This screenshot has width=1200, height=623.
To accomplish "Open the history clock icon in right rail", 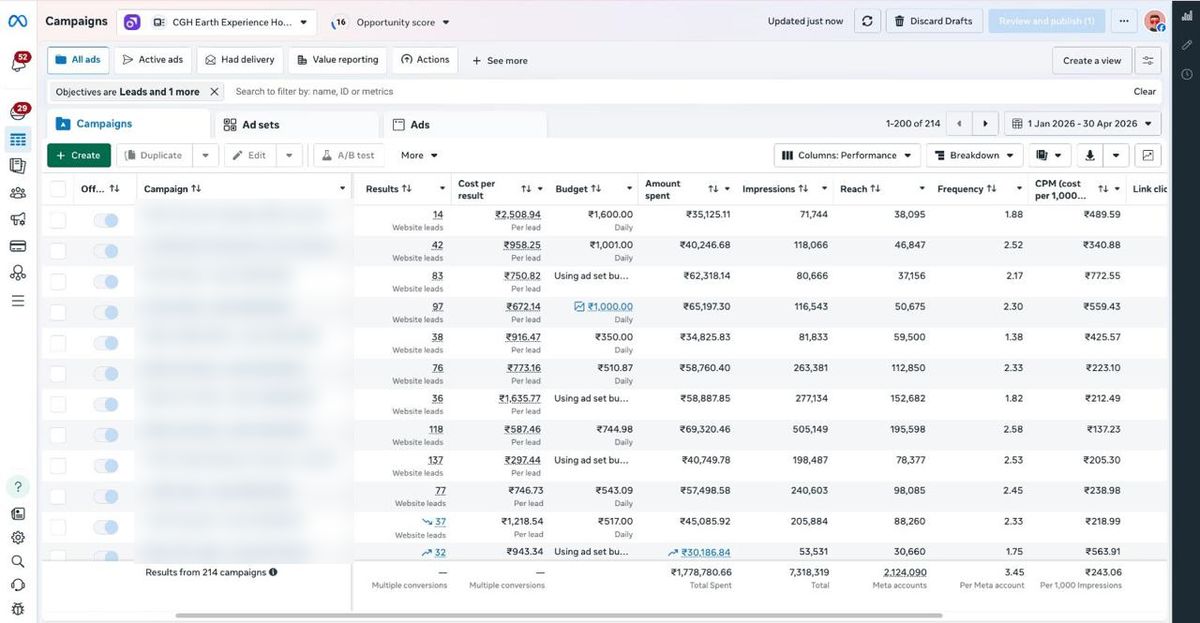I will tap(1186, 74).
